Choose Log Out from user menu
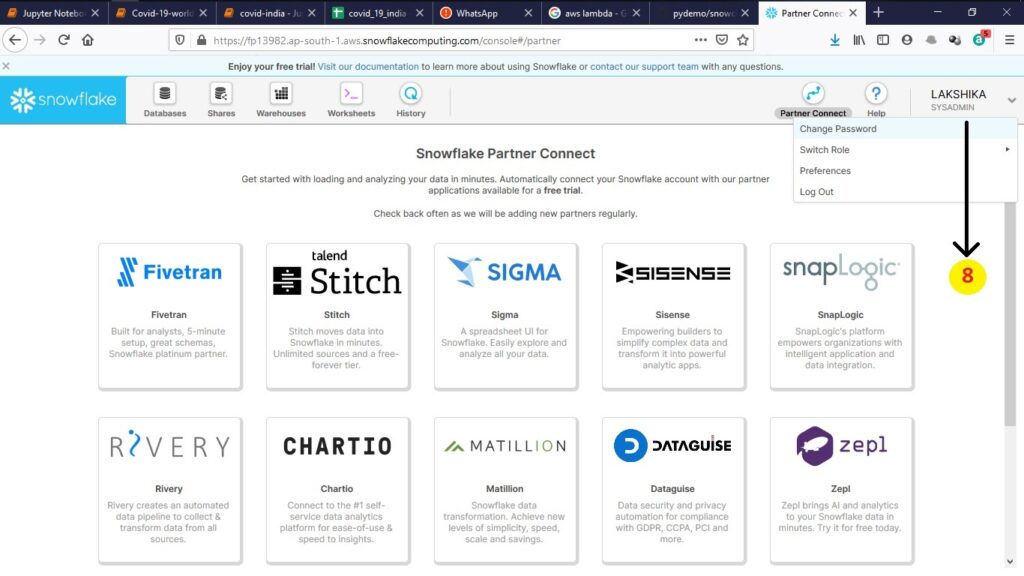This screenshot has width=1024, height=576. (x=816, y=192)
